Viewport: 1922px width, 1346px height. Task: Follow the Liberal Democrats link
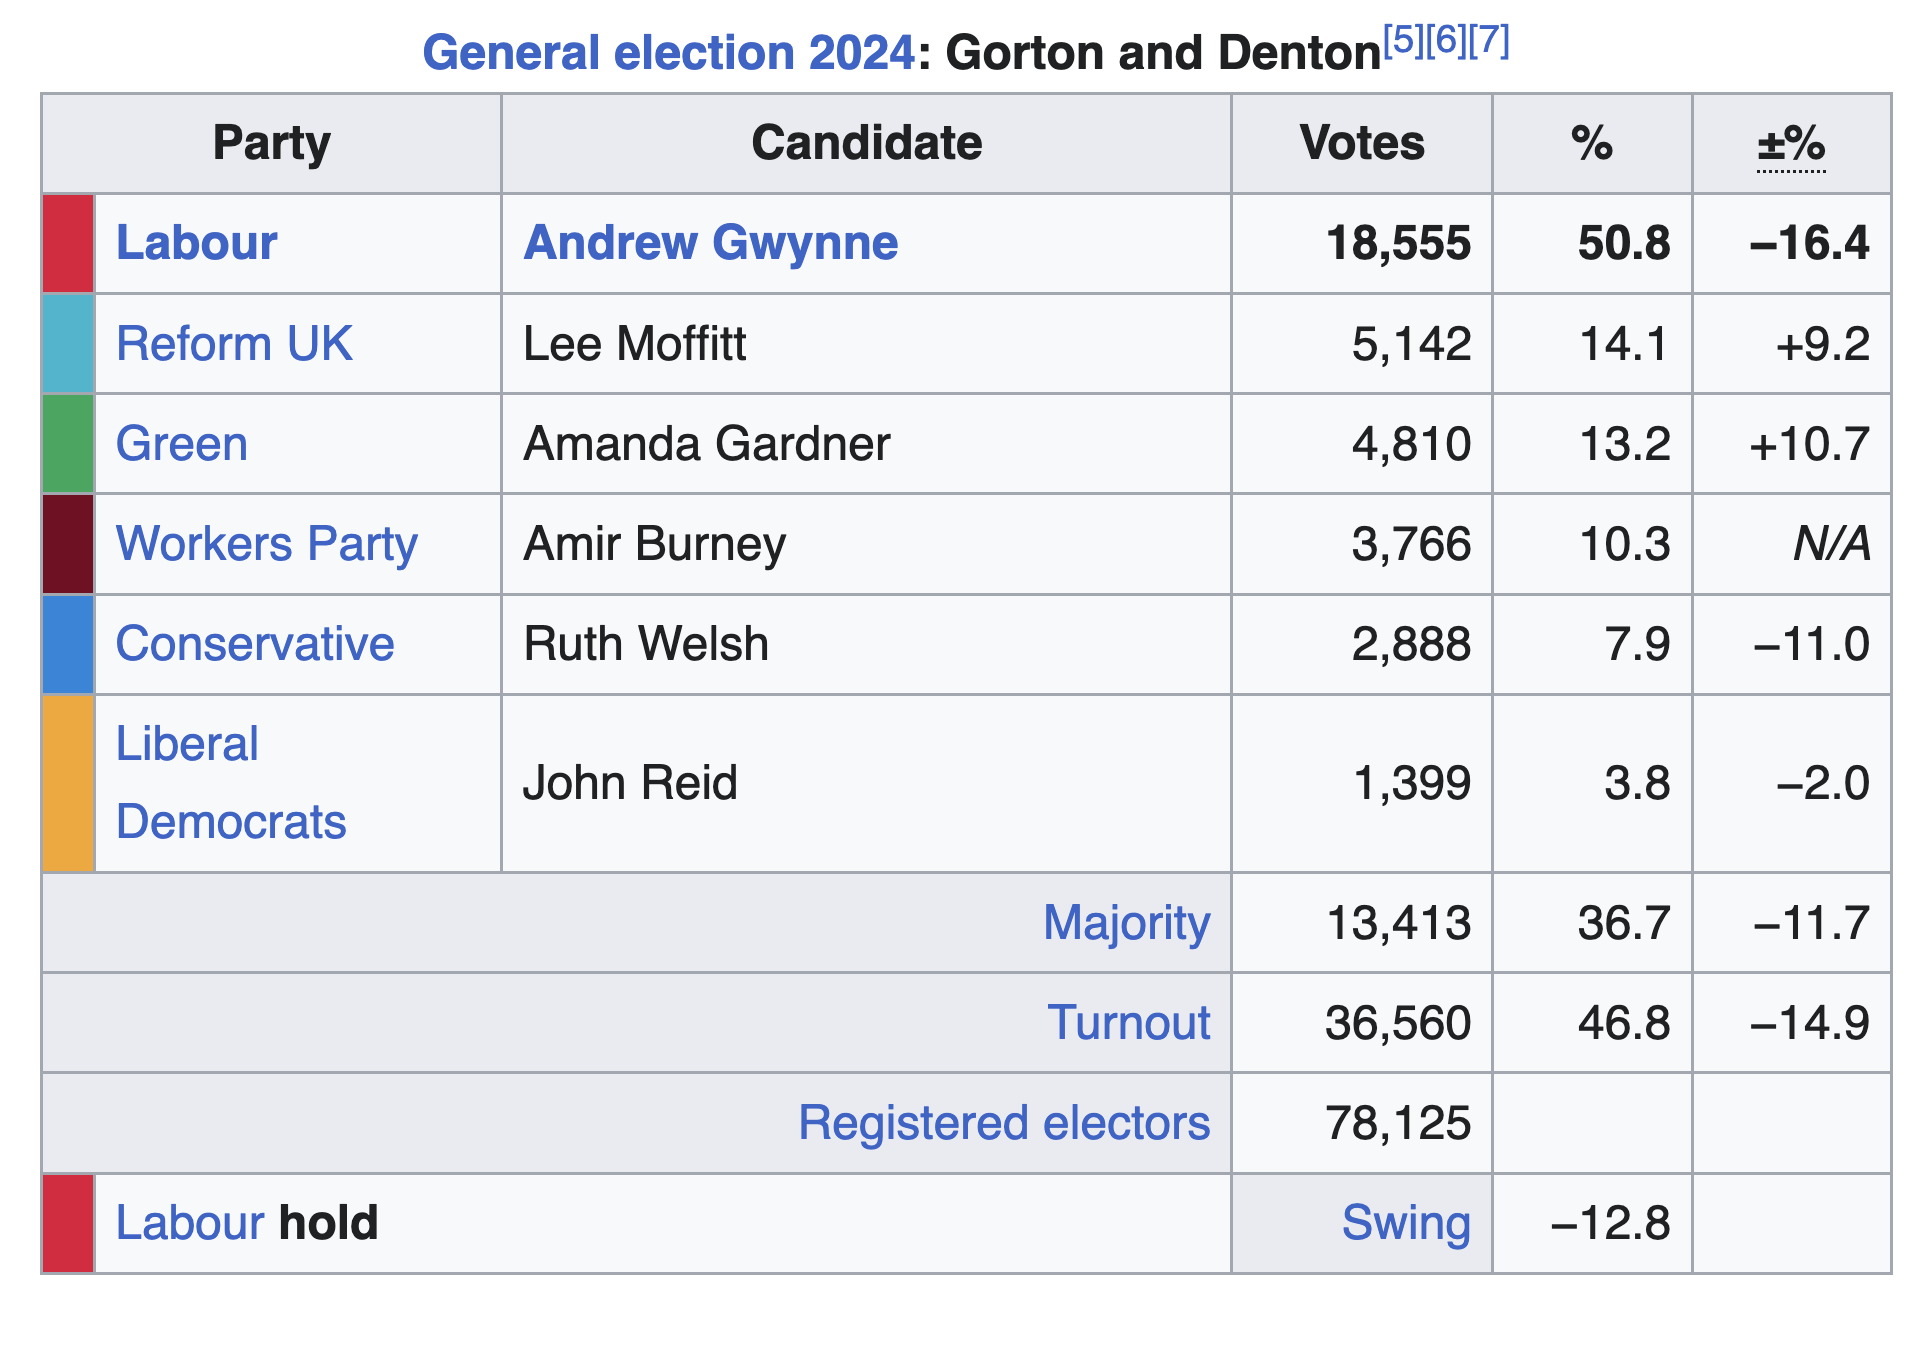(231, 783)
